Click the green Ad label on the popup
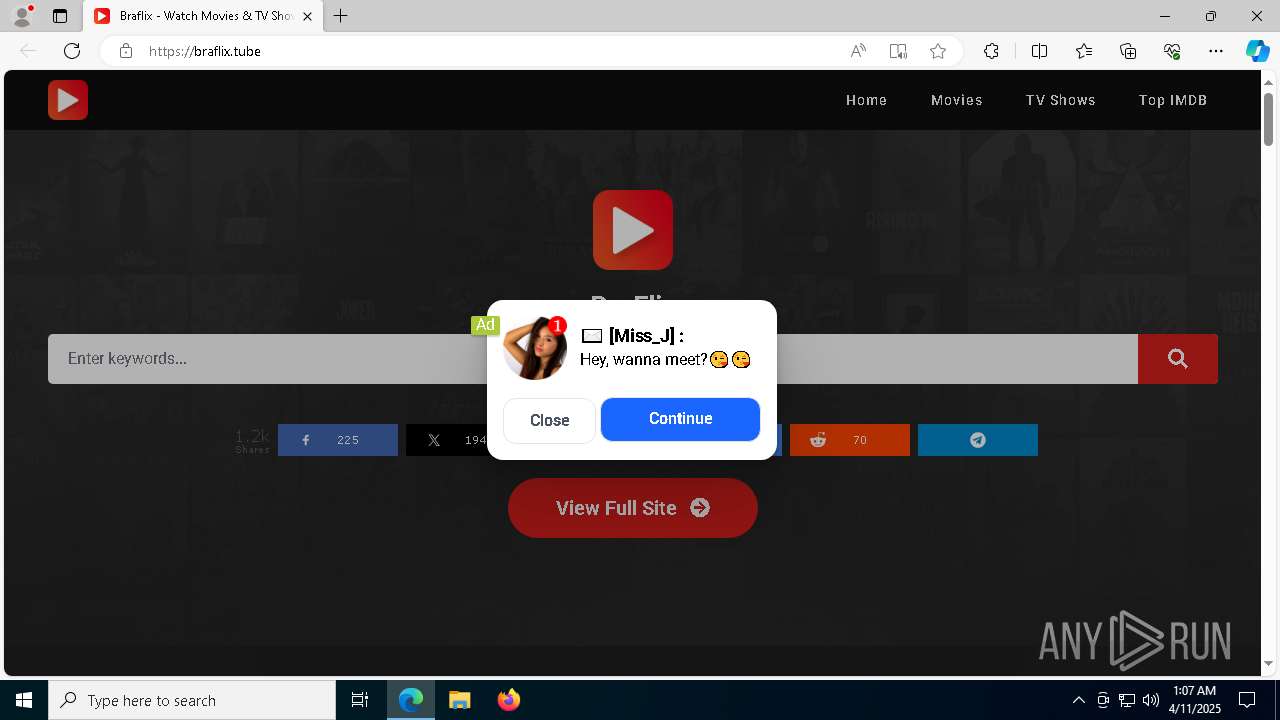 [x=485, y=325]
